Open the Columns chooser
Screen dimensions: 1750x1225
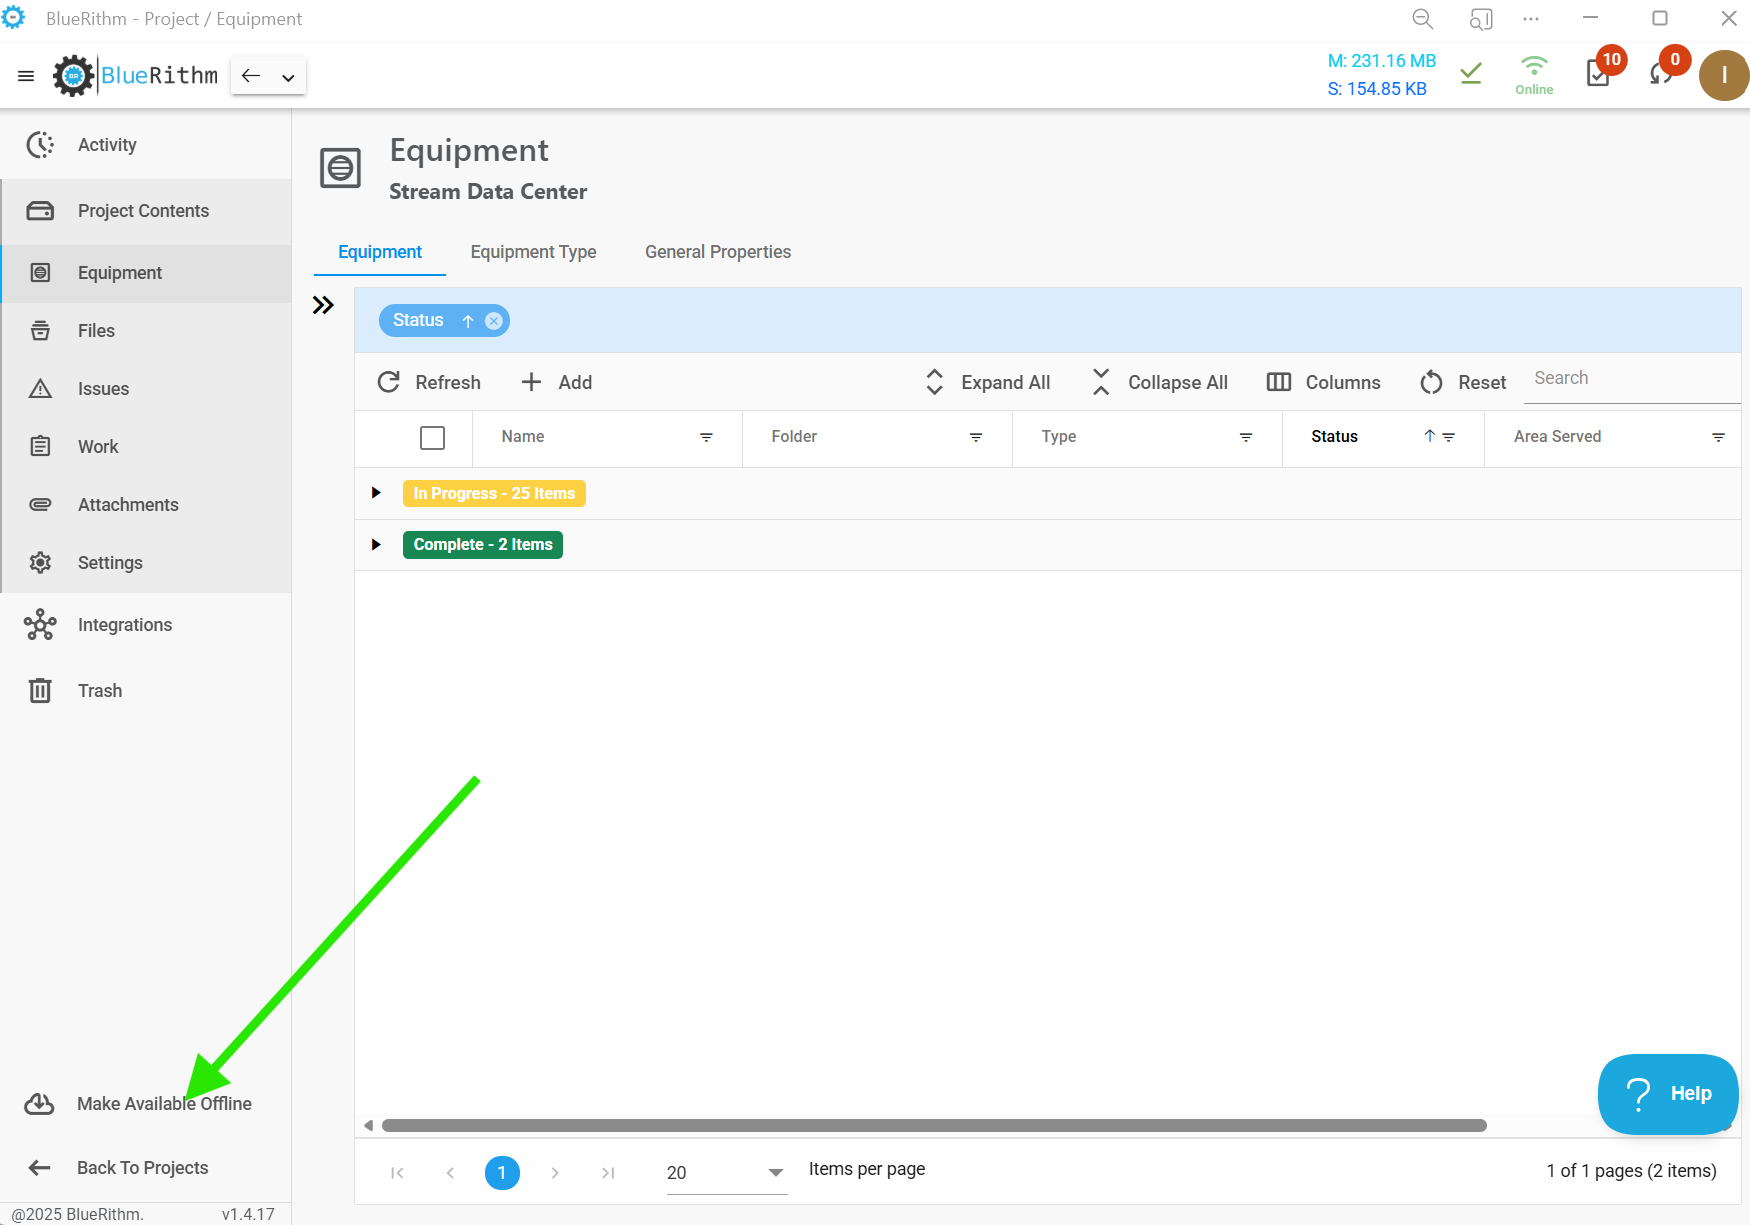click(1323, 382)
